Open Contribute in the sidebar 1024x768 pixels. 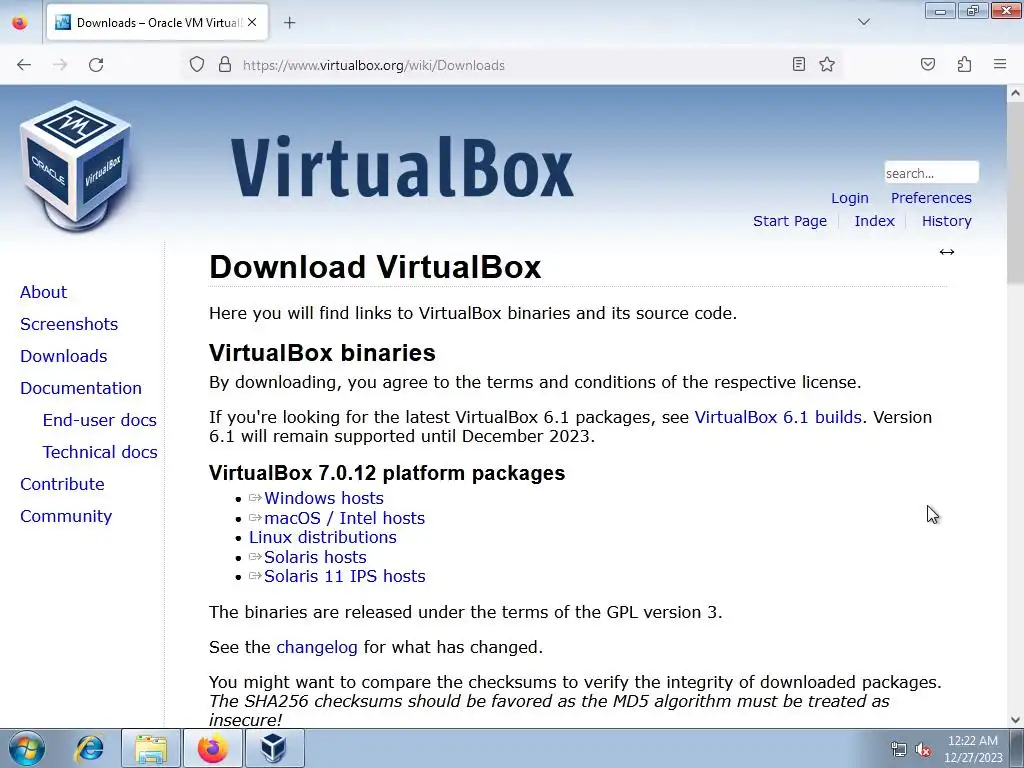[x=62, y=484]
